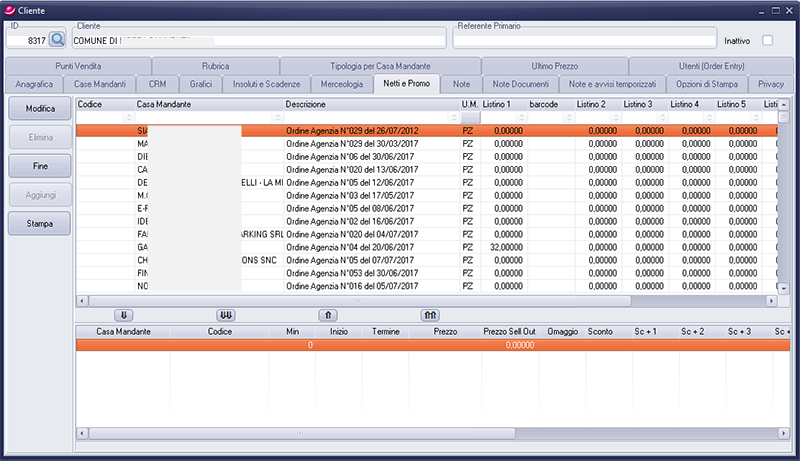Viewport: 800px width, 461px height.
Task: Click the magnifier search icon beside ID
Action: point(57,40)
